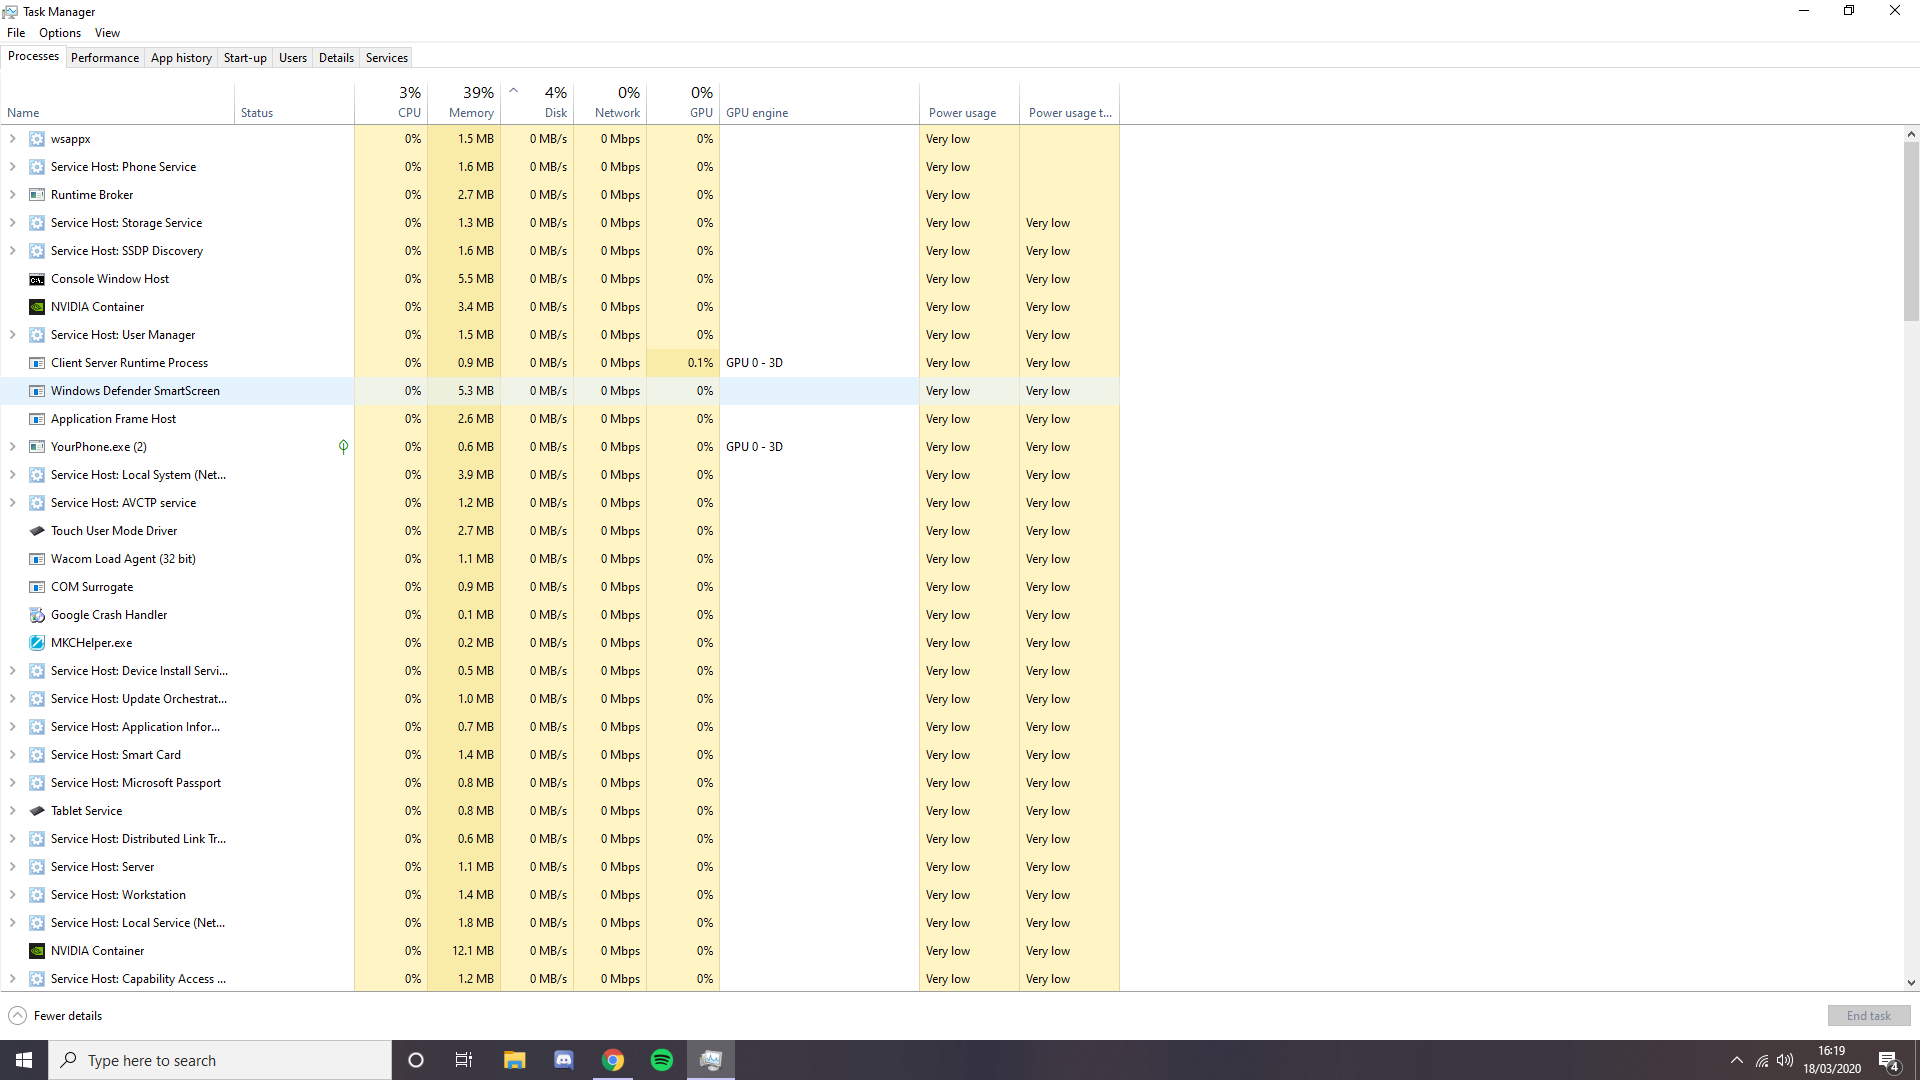Click the Tablet Service process icon
This screenshot has height=1080, width=1920.
pos(37,811)
